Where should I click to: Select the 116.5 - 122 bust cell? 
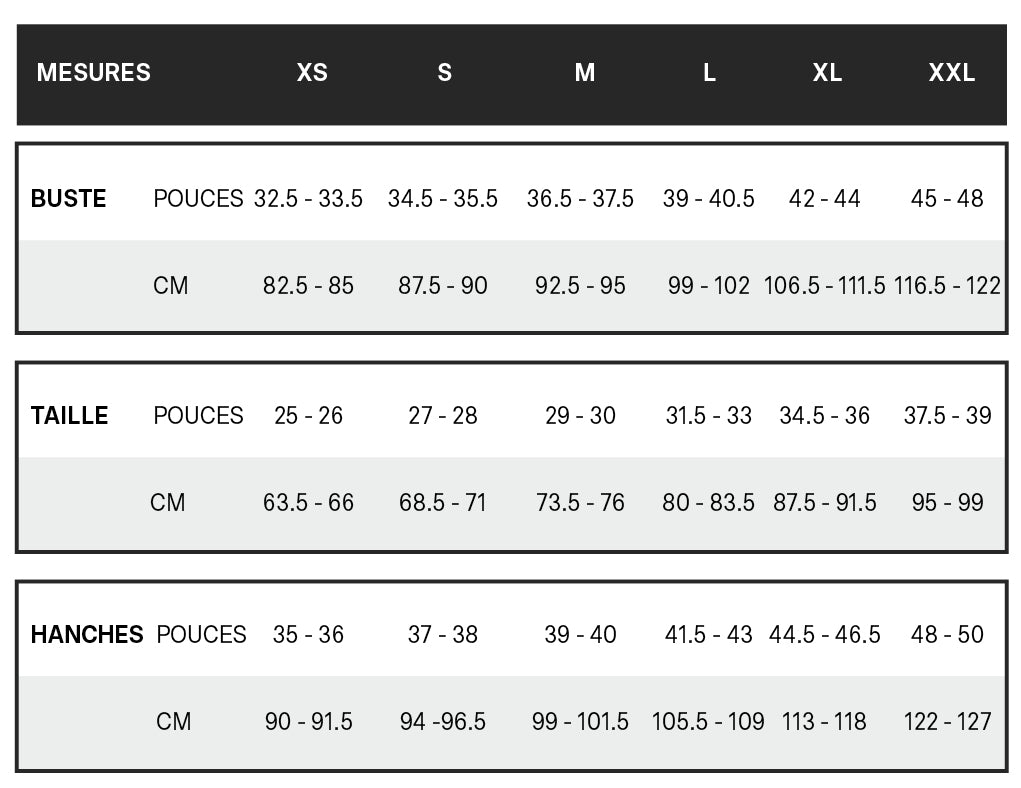pos(947,286)
